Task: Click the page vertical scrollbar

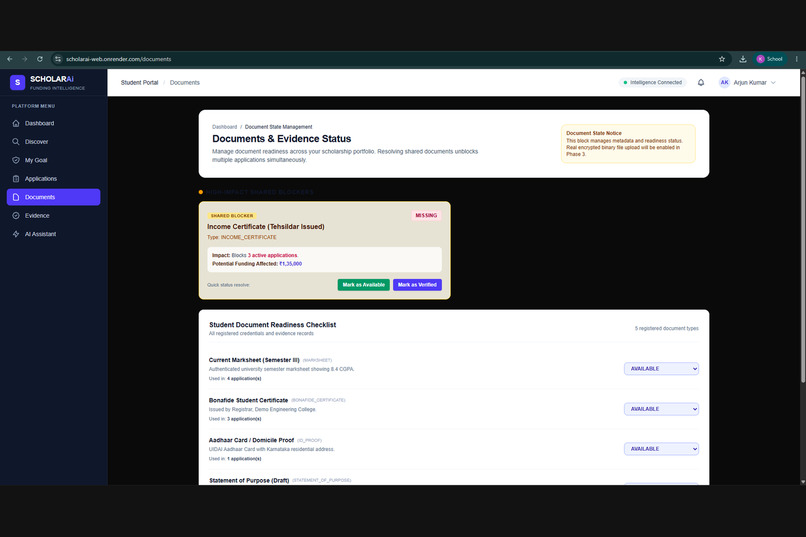Action: (x=803, y=230)
